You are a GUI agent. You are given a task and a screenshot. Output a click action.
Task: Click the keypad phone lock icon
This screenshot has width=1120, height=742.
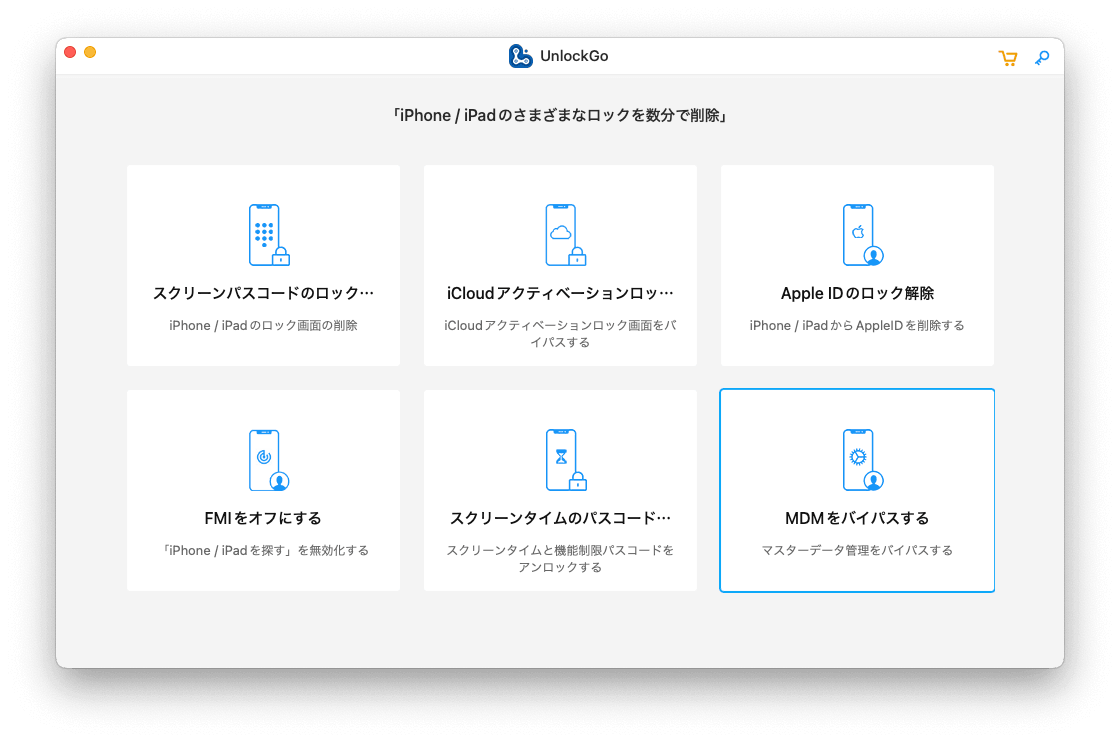click(269, 235)
